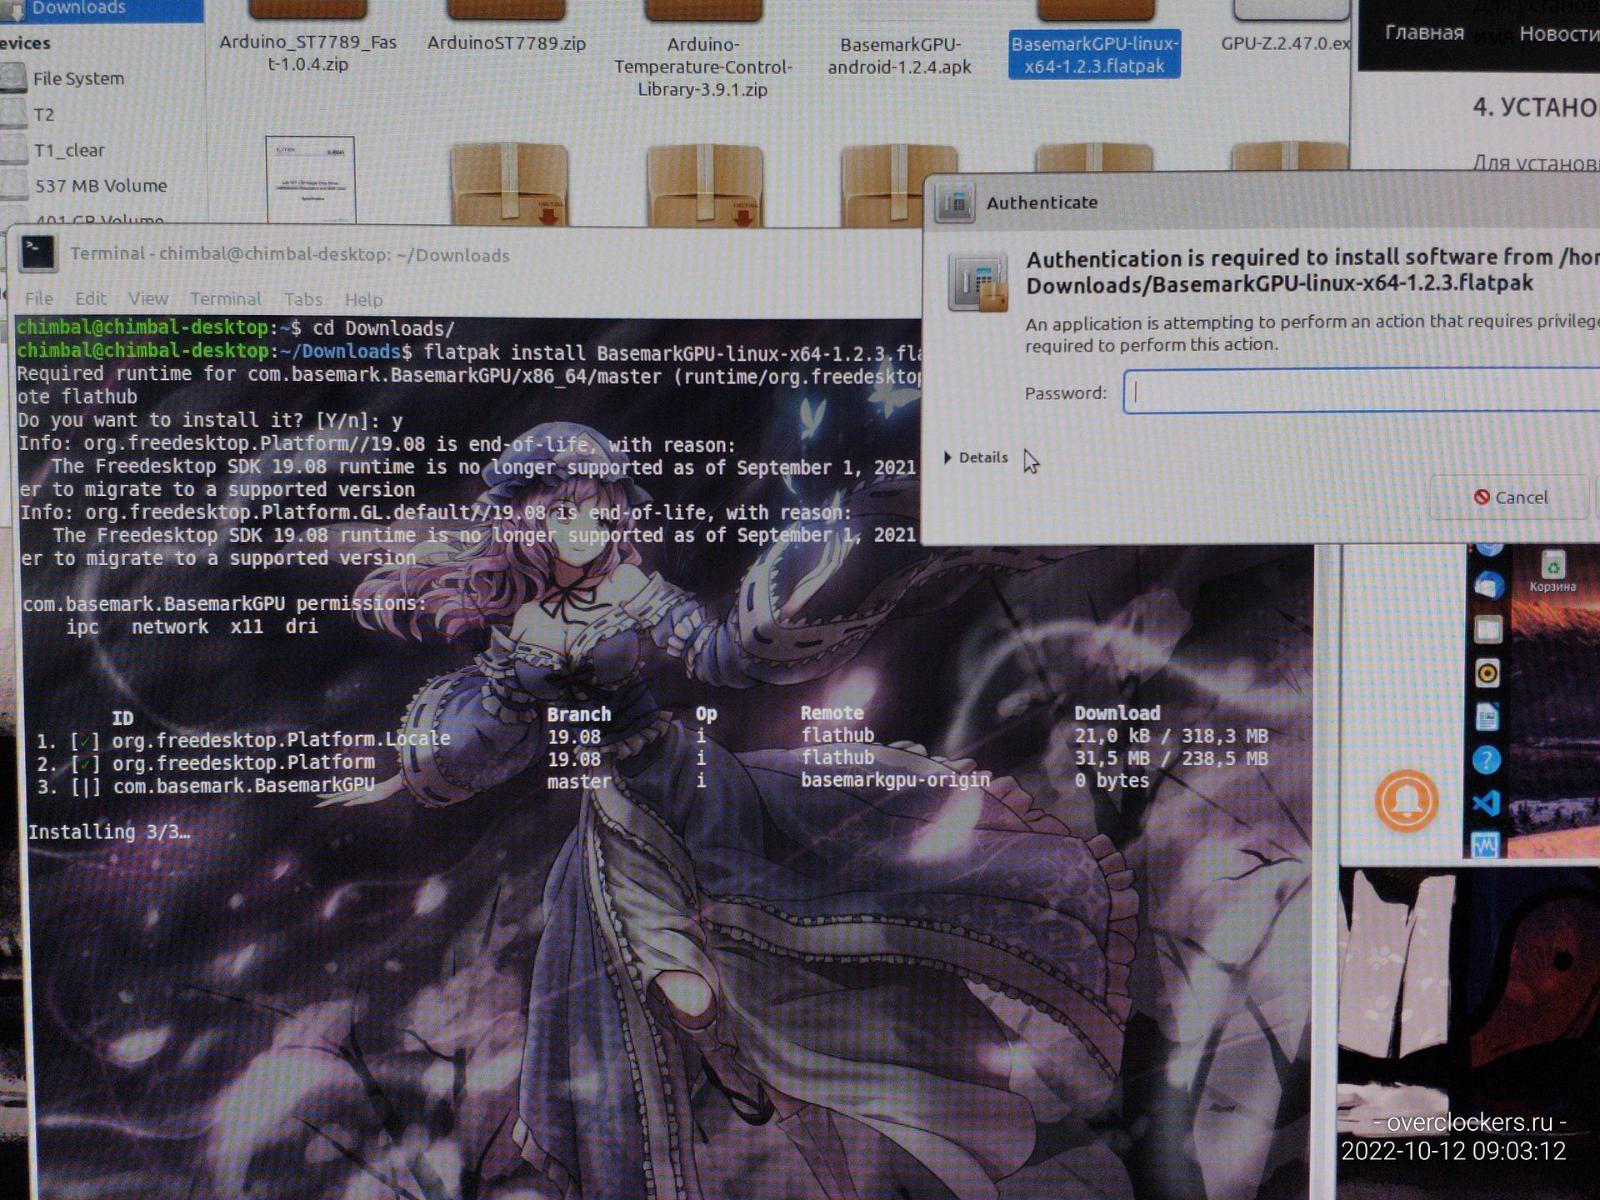
Task: Click the 'Download' column header in terminal
Action: coord(1117,713)
